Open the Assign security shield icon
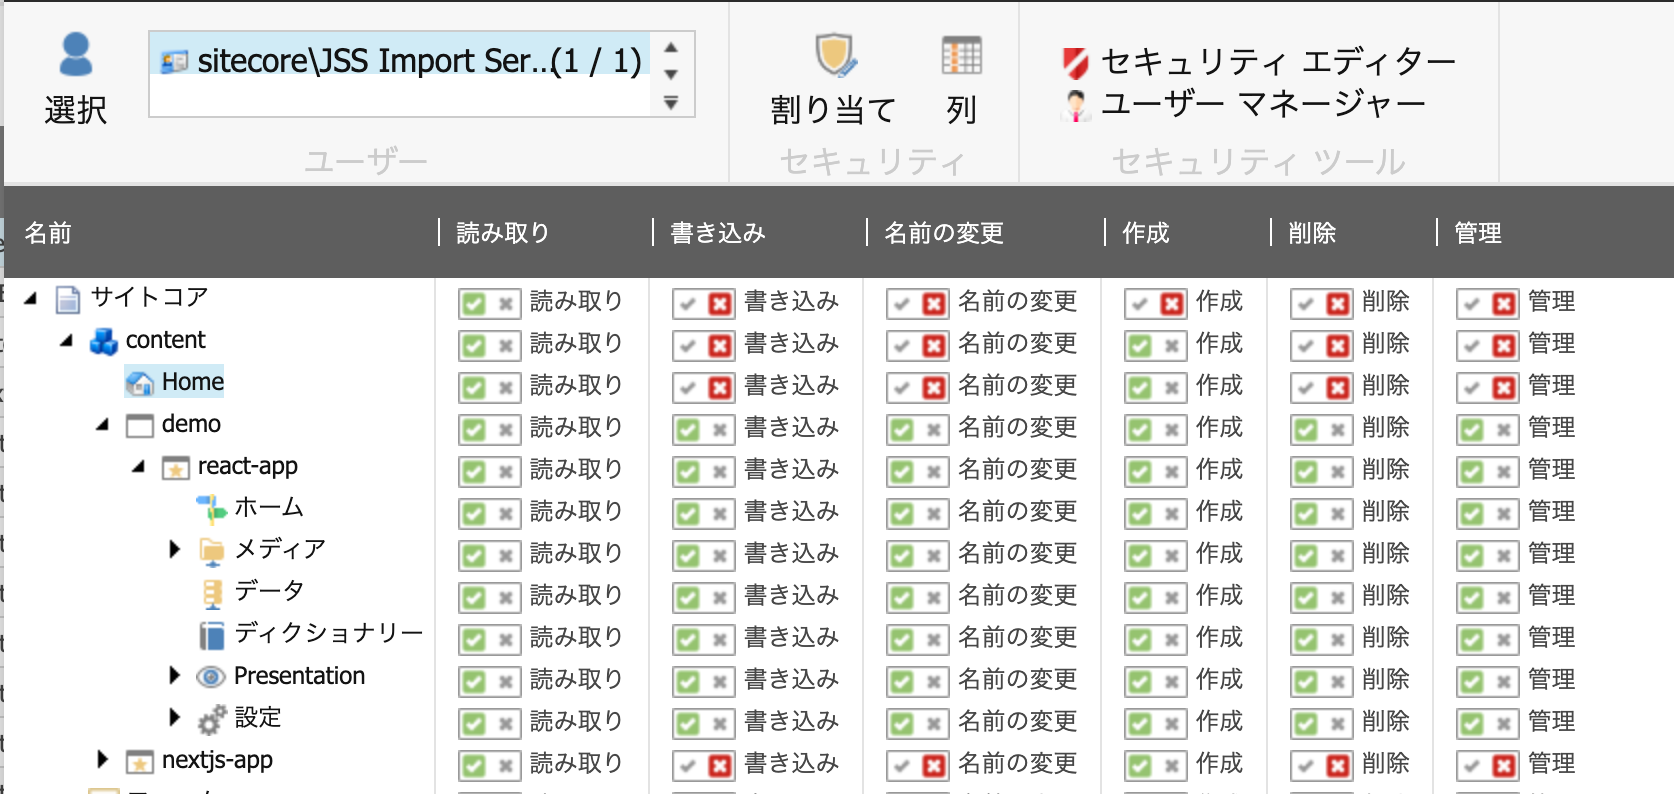The image size is (1674, 794). tap(834, 55)
